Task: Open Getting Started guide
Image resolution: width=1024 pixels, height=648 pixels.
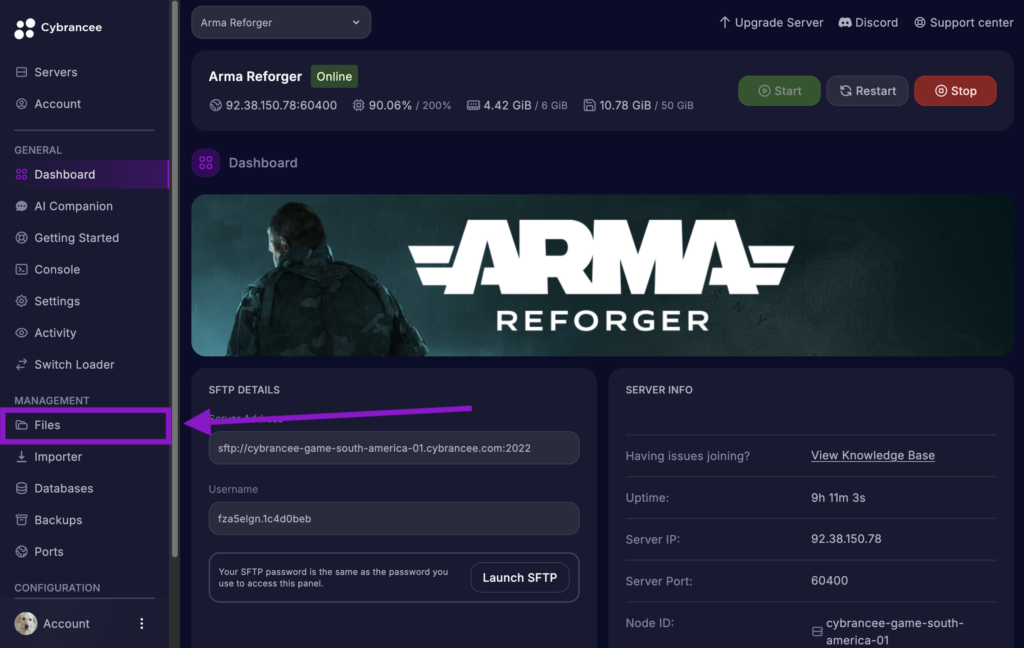Action: 76,238
